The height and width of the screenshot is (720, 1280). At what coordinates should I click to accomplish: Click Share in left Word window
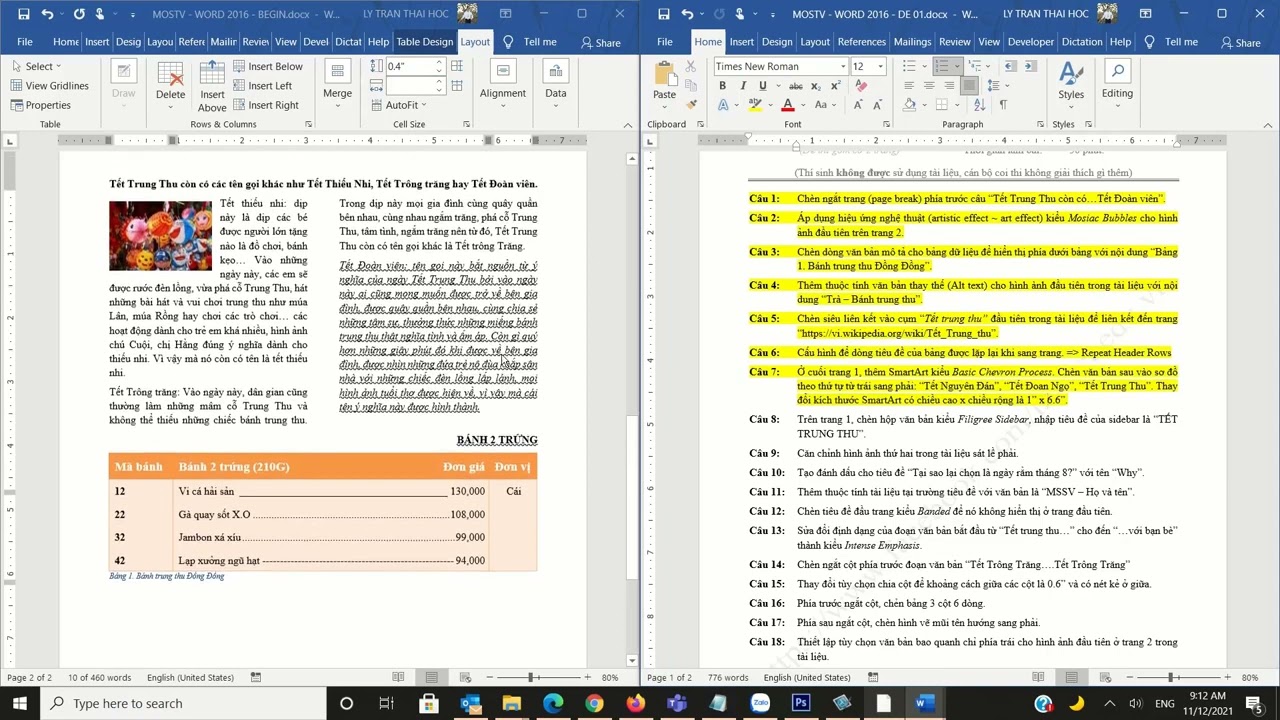tap(600, 42)
